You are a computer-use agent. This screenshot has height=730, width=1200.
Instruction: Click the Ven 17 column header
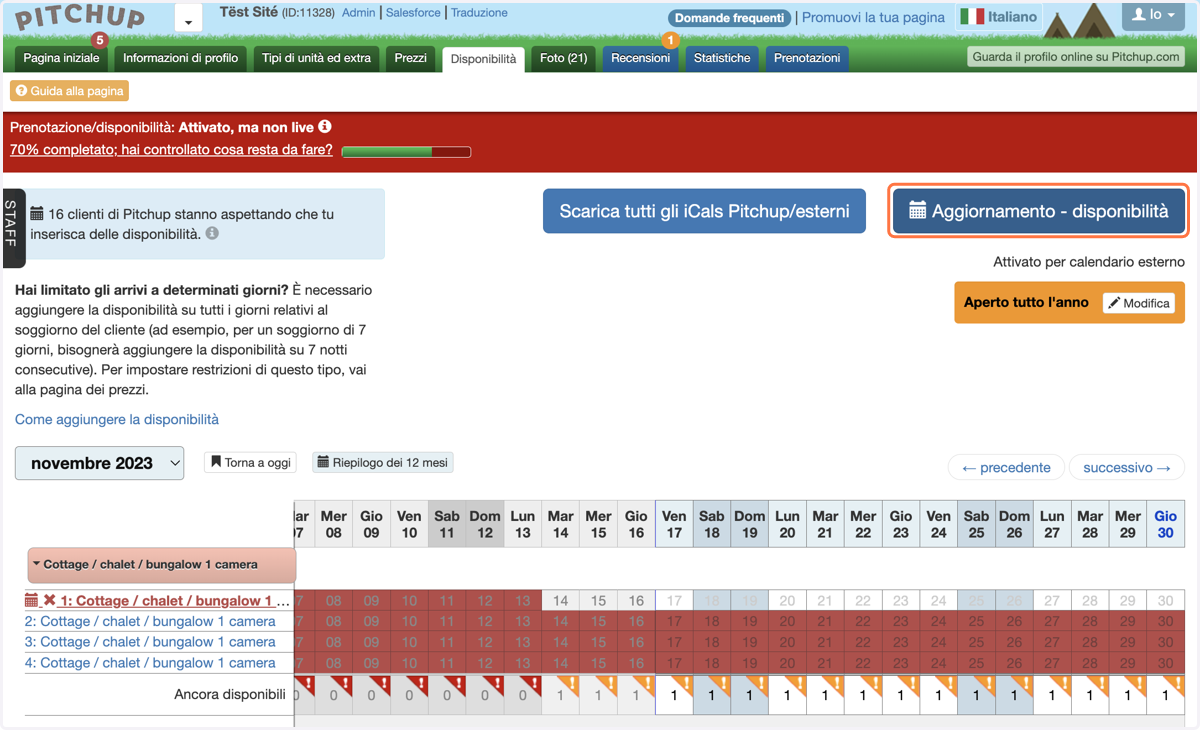pos(674,525)
